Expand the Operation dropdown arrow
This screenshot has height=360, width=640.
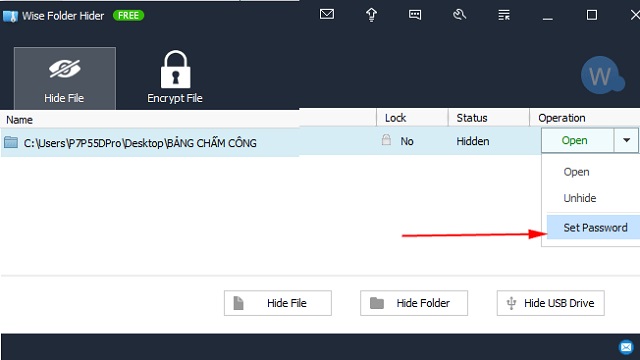626,140
